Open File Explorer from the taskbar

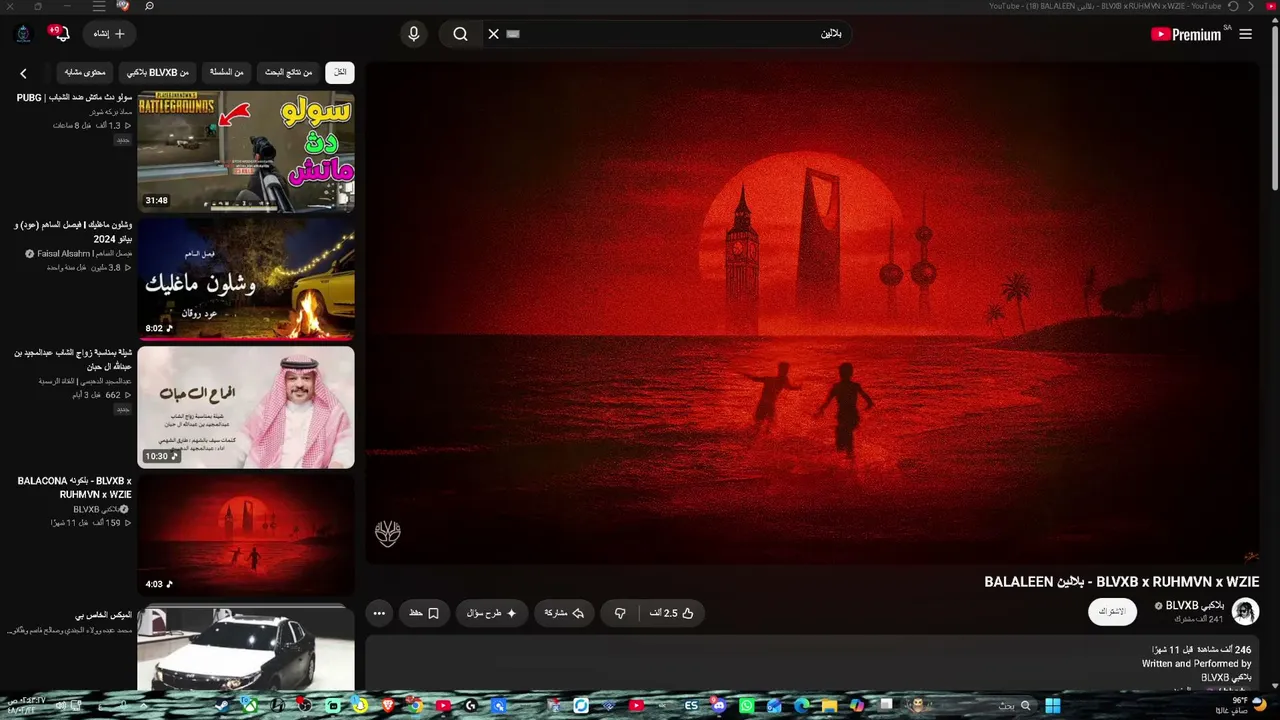[x=830, y=706]
